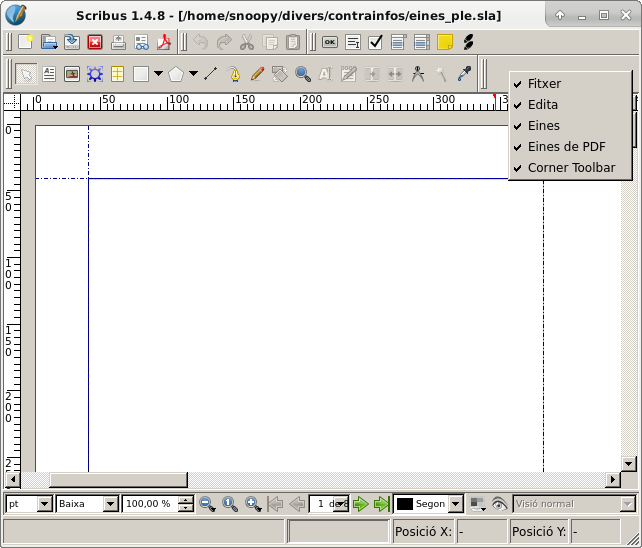Viewport: 642px width, 548px height.
Task: Pick the Eyedropper tool
Action: [464, 74]
